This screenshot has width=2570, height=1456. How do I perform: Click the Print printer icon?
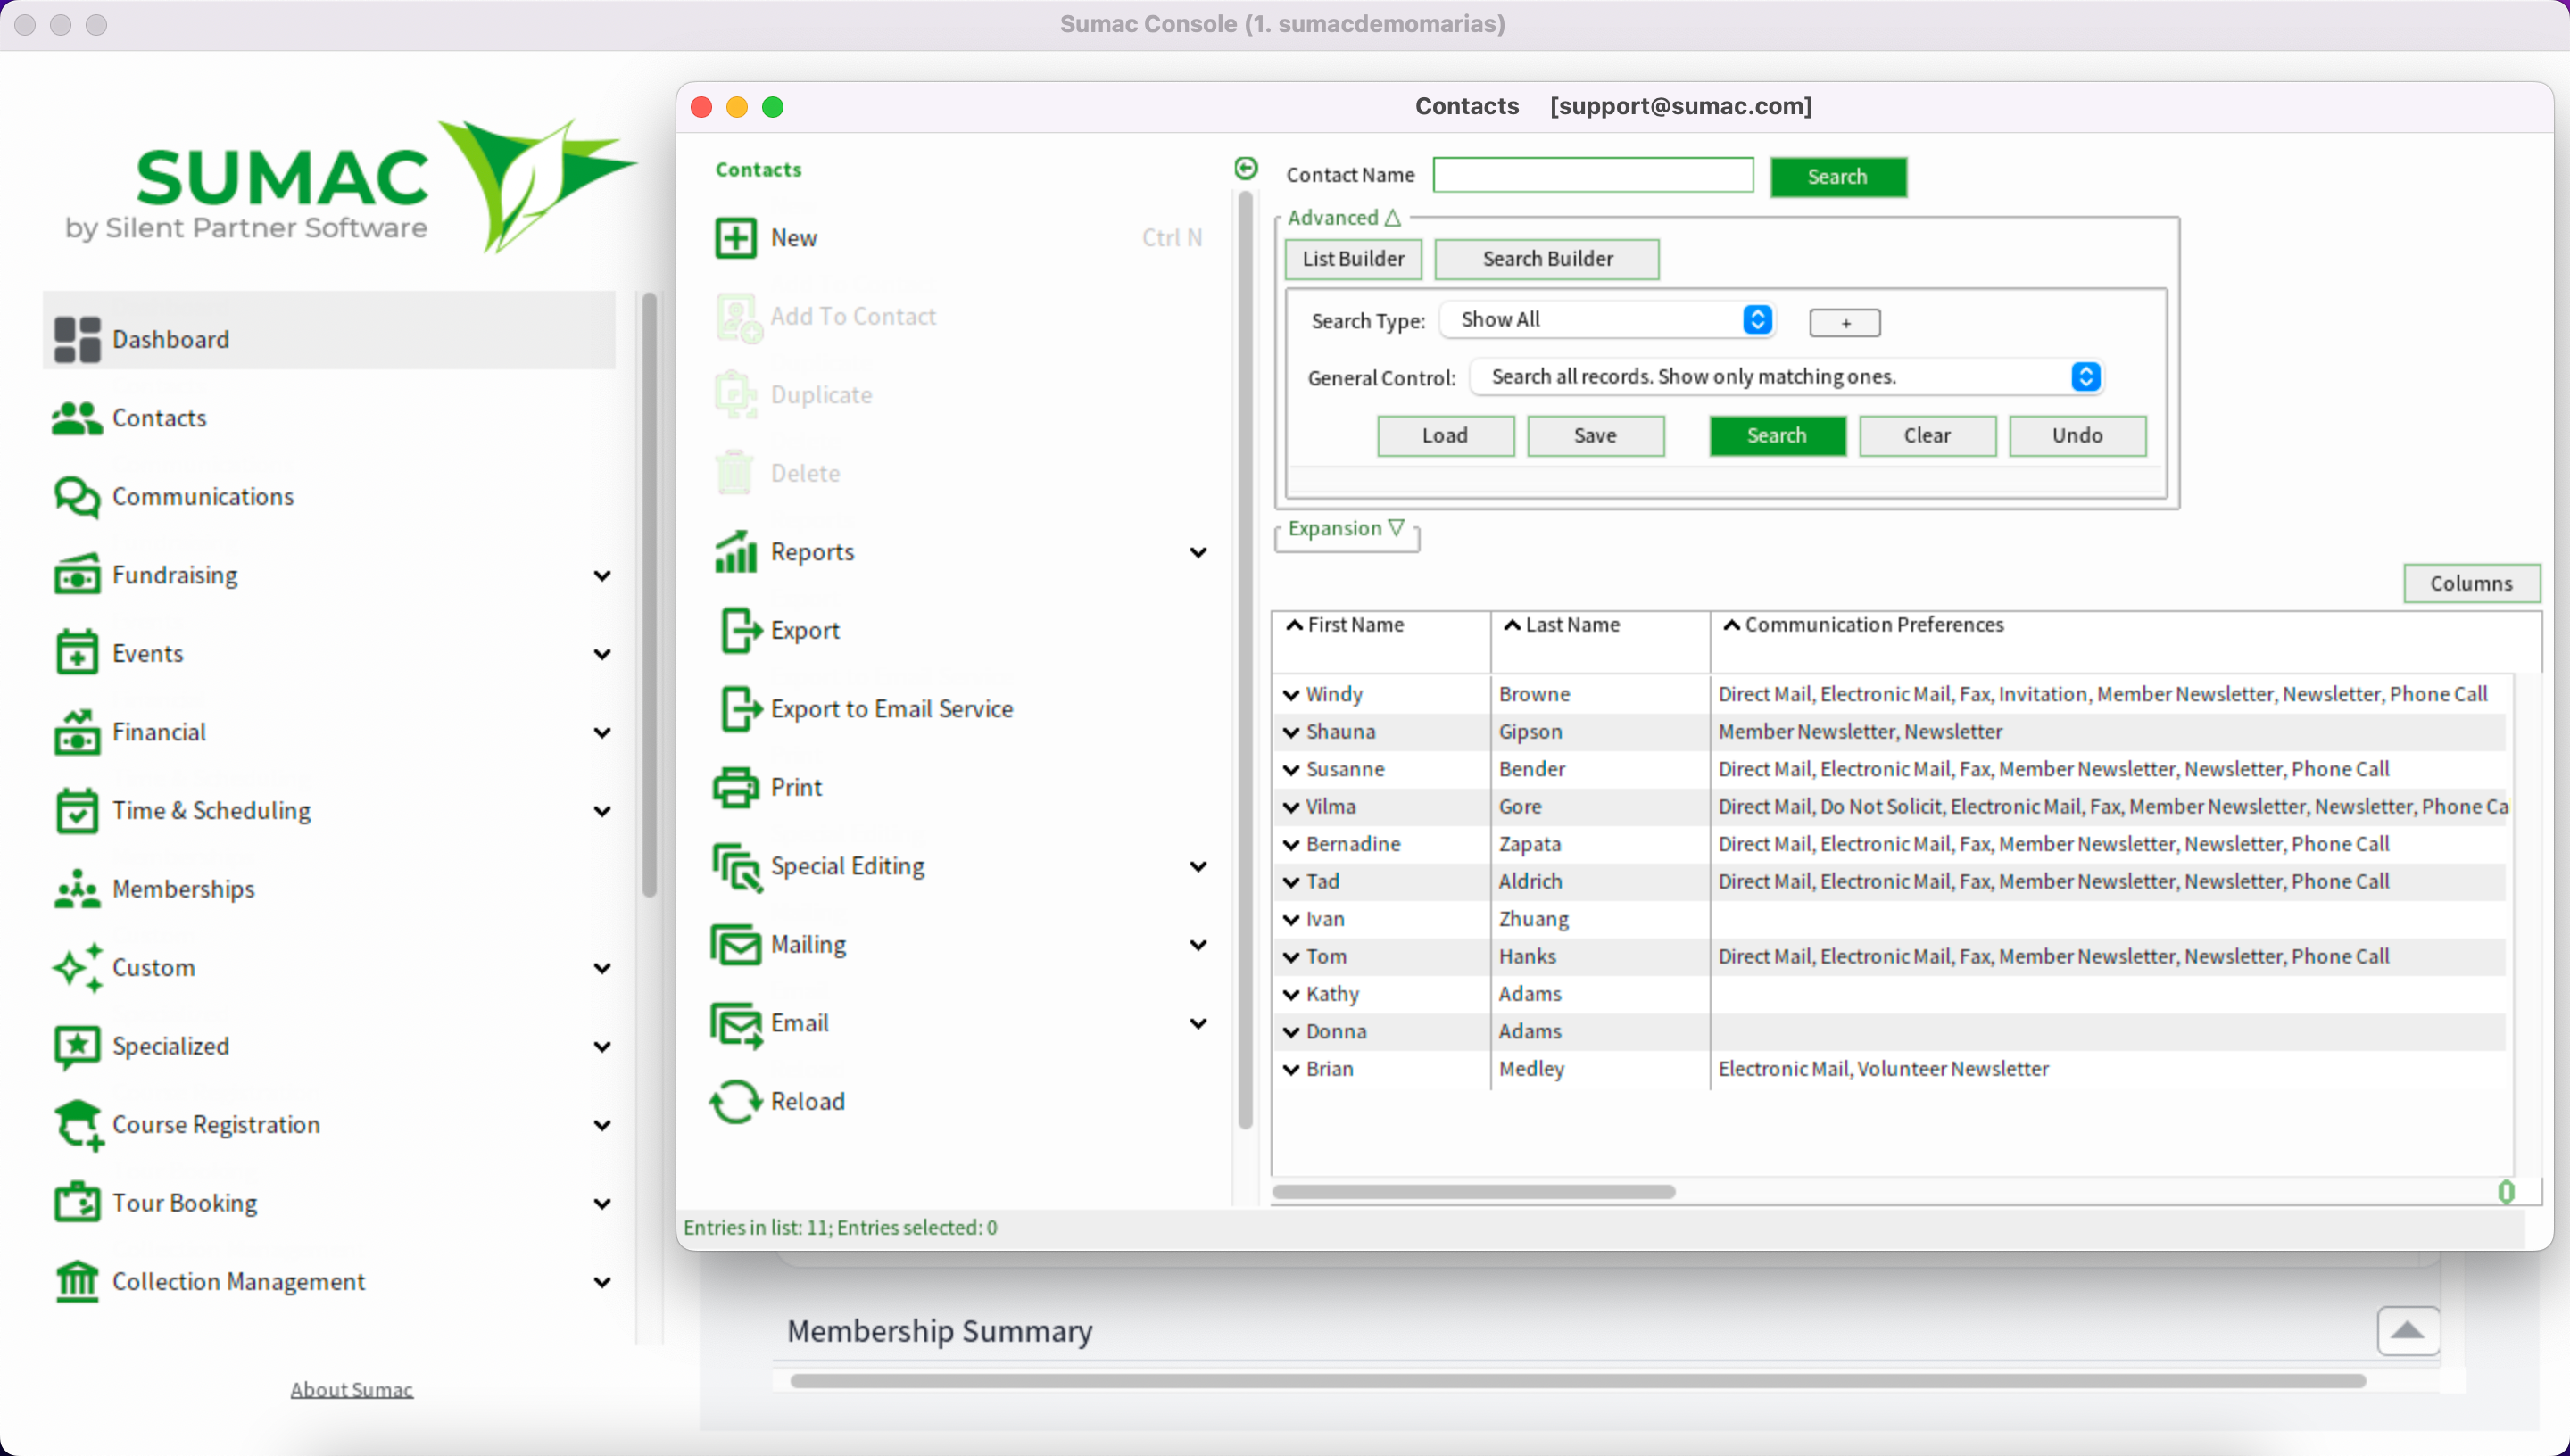pos(736,788)
